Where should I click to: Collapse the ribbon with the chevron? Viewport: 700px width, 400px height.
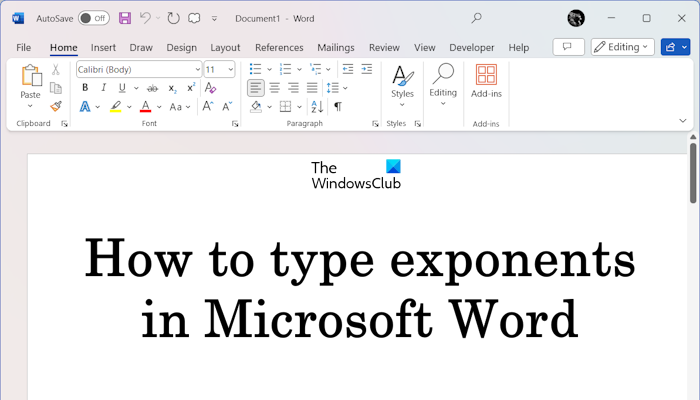click(683, 121)
